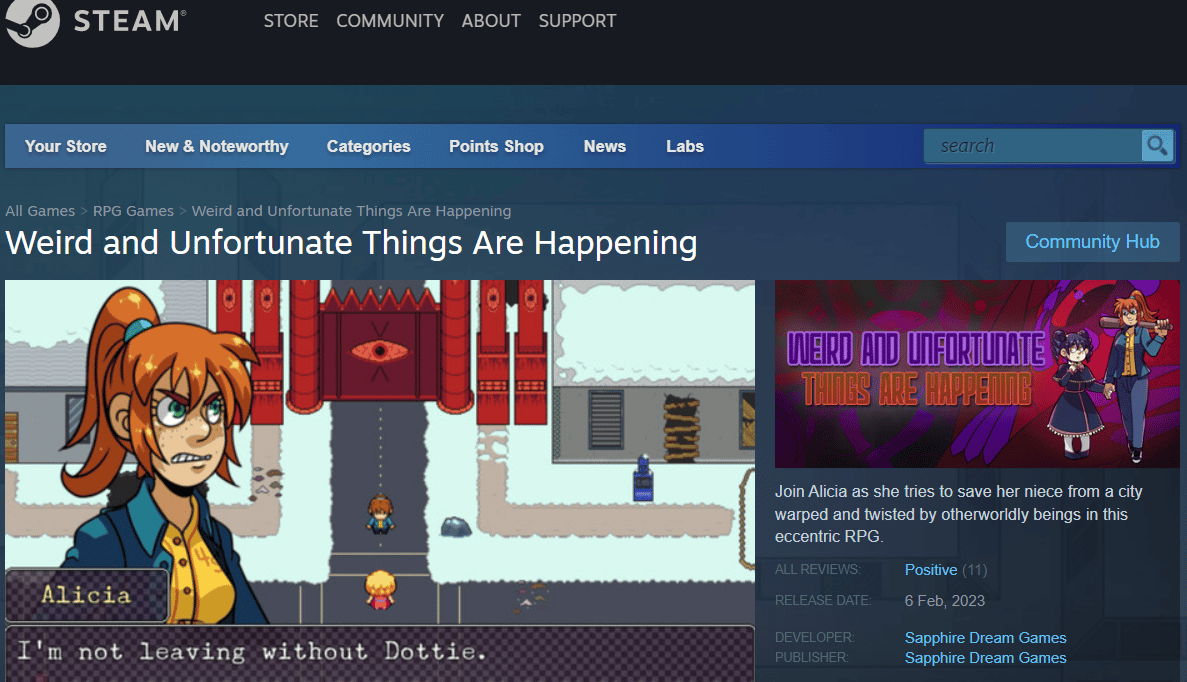The image size is (1187, 682).
Task: Click the game screenshot with Alicia
Action: (380, 450)
